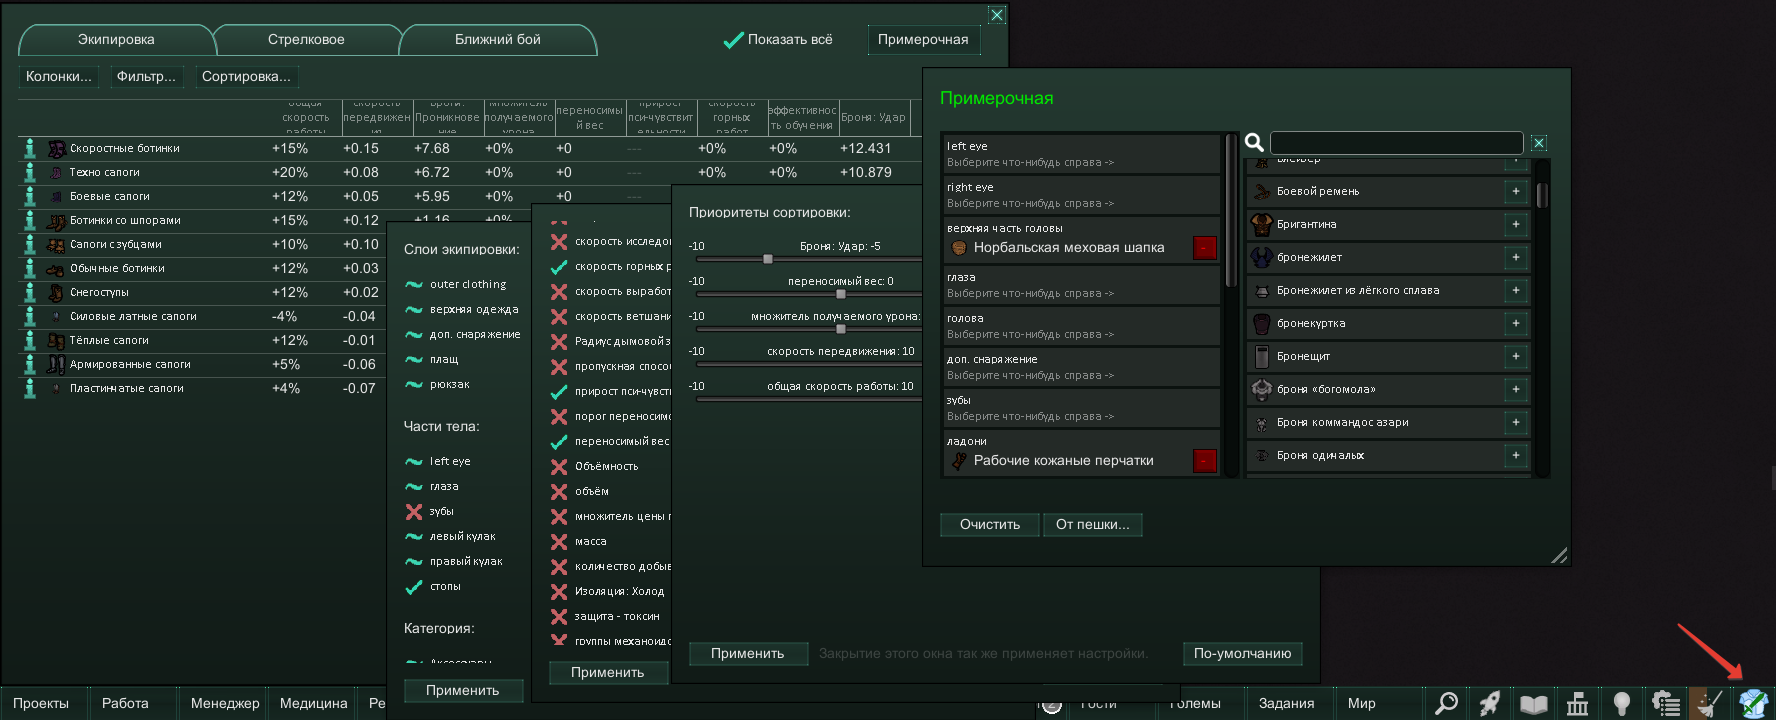Open the shirt gear icon in bottom bar
Screen dimensions: 1776x720
pos(1753,703)
